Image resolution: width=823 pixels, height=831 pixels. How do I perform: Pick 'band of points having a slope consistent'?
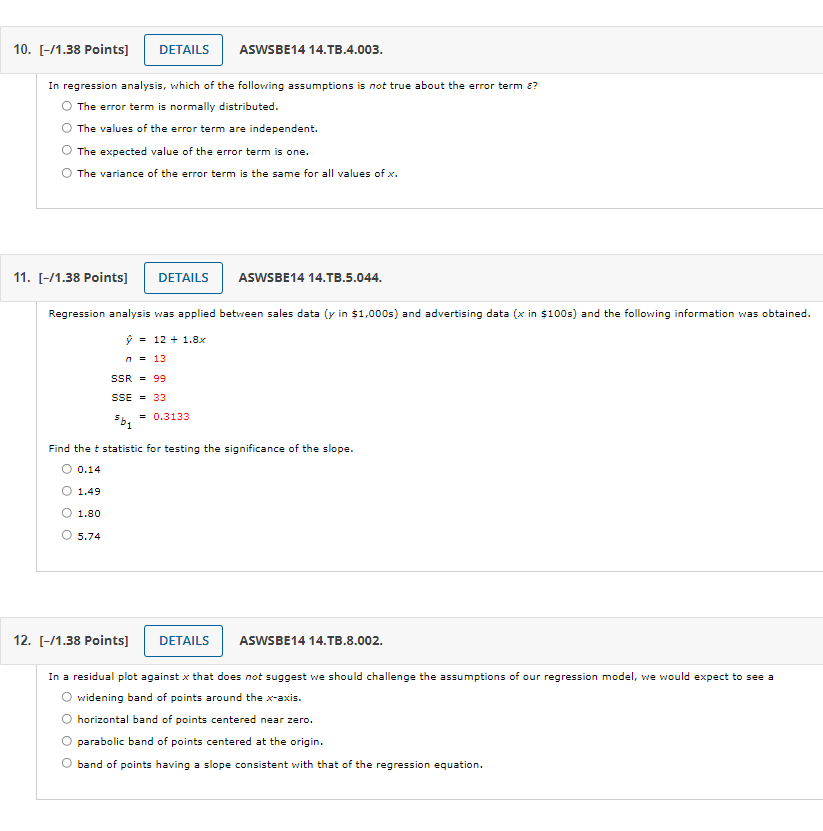[66, 763]
